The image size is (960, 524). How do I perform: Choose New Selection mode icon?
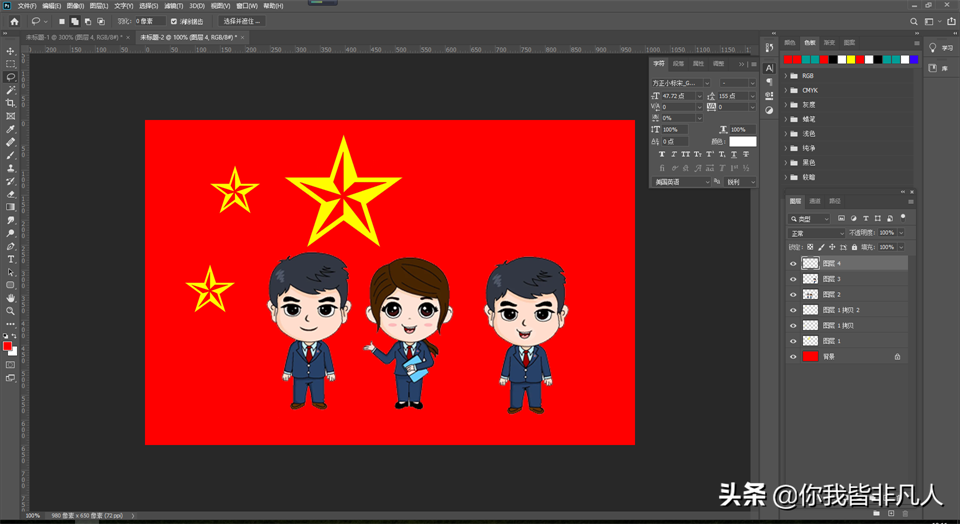(x=62, y=21)
